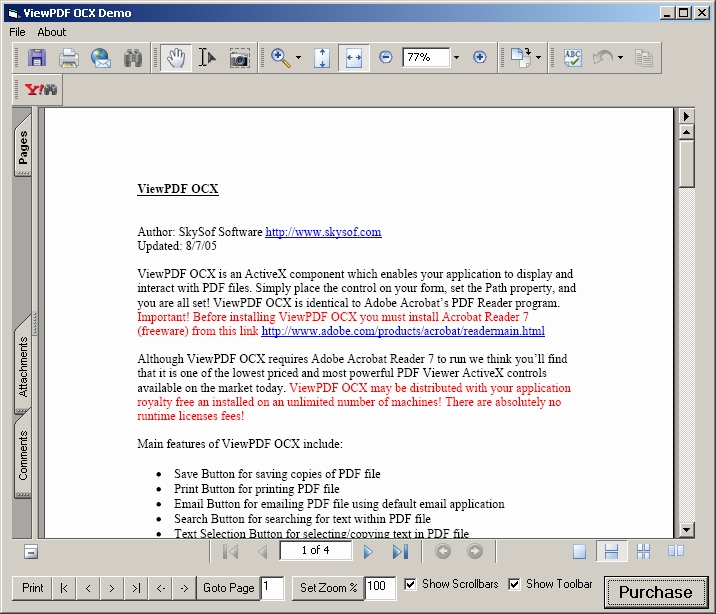Click the -> forward view bottom button

click(184, 588)
